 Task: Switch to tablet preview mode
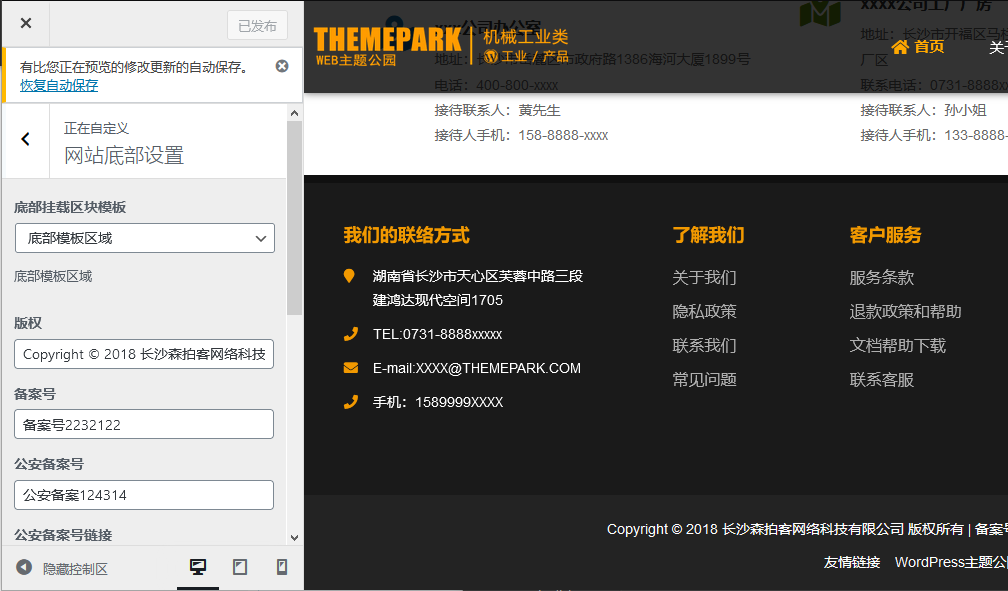pyautogui.click(x=239, y=566)
